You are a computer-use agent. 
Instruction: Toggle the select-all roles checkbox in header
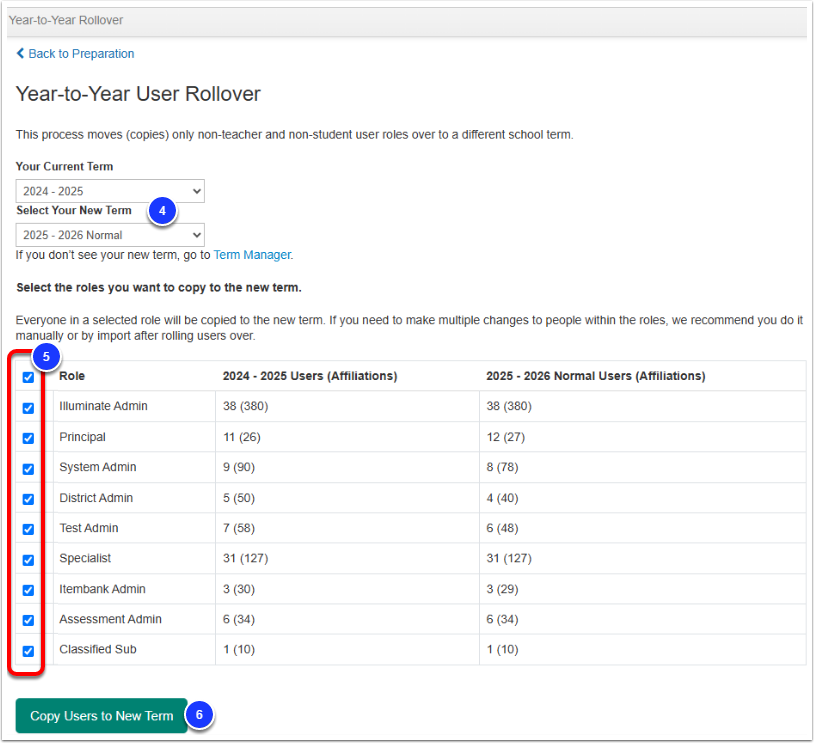tap(29, 377)
